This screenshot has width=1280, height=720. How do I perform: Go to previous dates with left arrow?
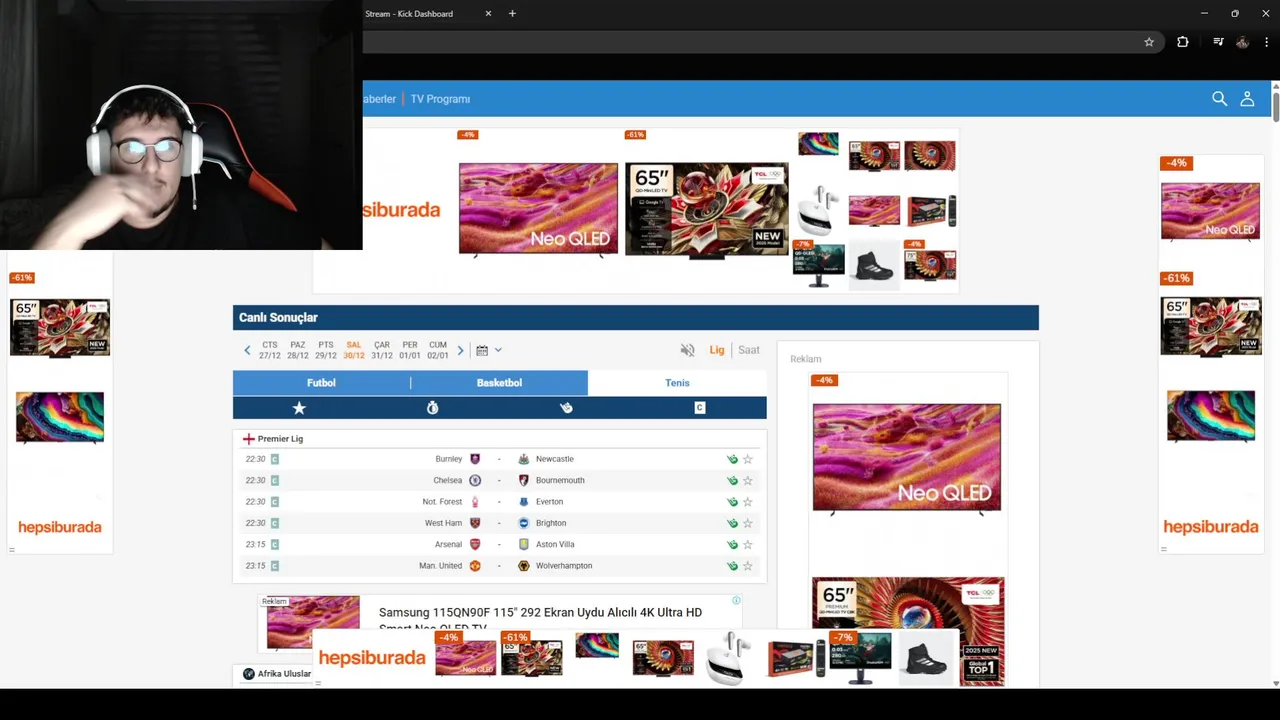[247, 350]
